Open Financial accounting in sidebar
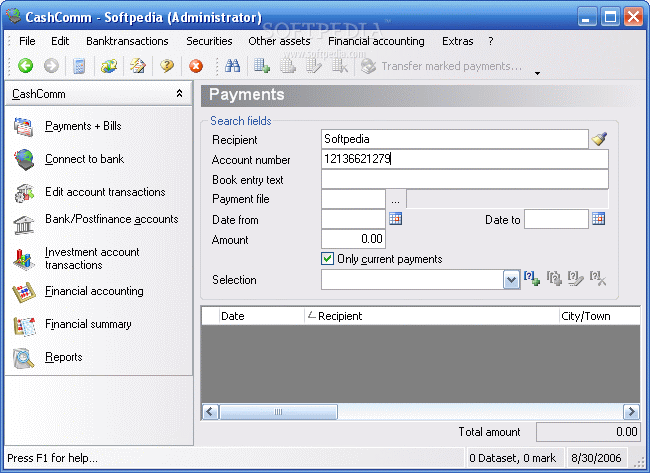This screenshot has height=473, width=650. [x=94, y=291]
